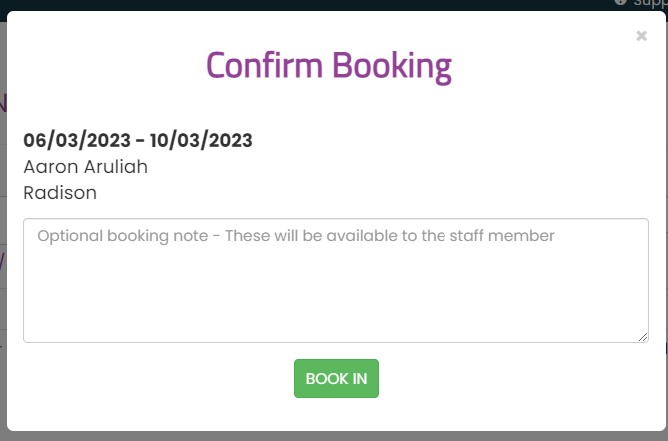Click the surname Aruliah

pyautogui.click(x=115, y=167)
